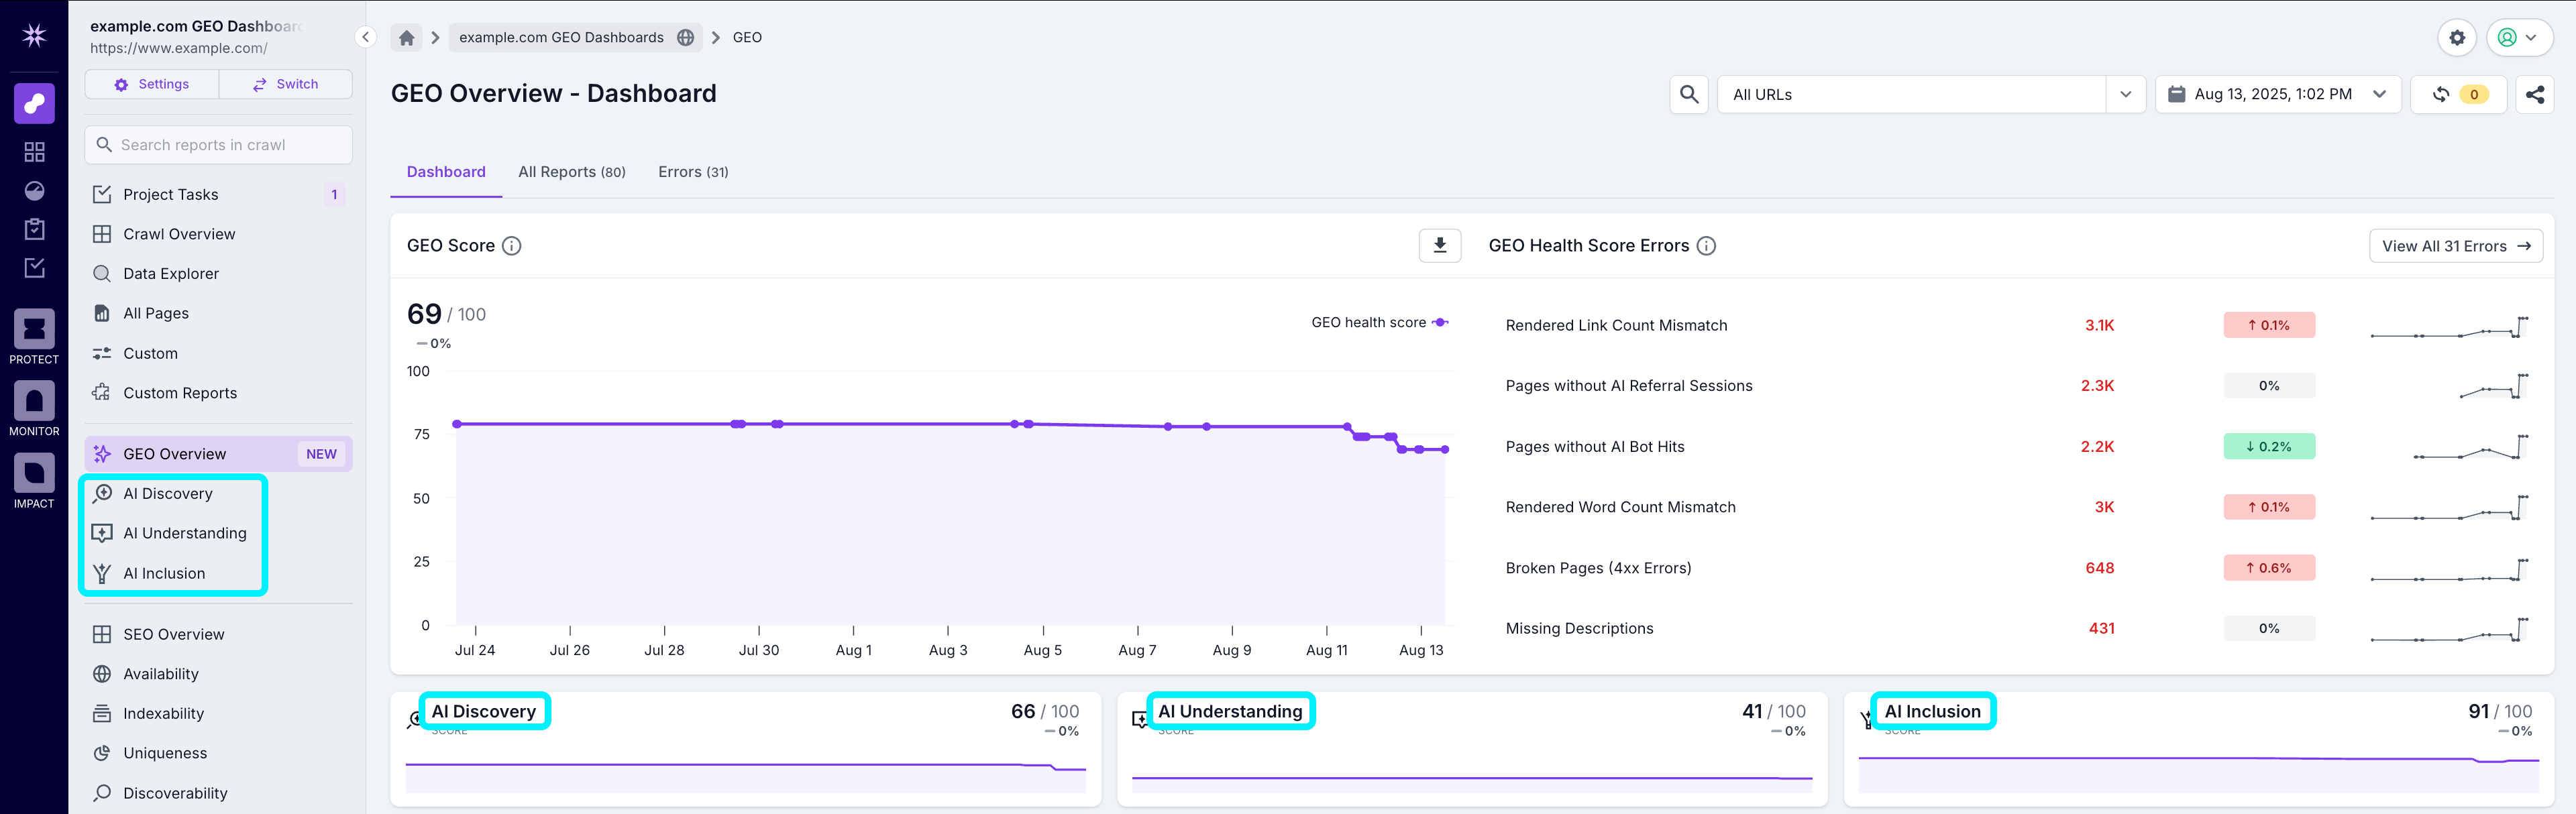This screenshot has width=2576, height=814.
Task: Open the Aug 13, 2025 date selector
Action: pos(2278,94)
